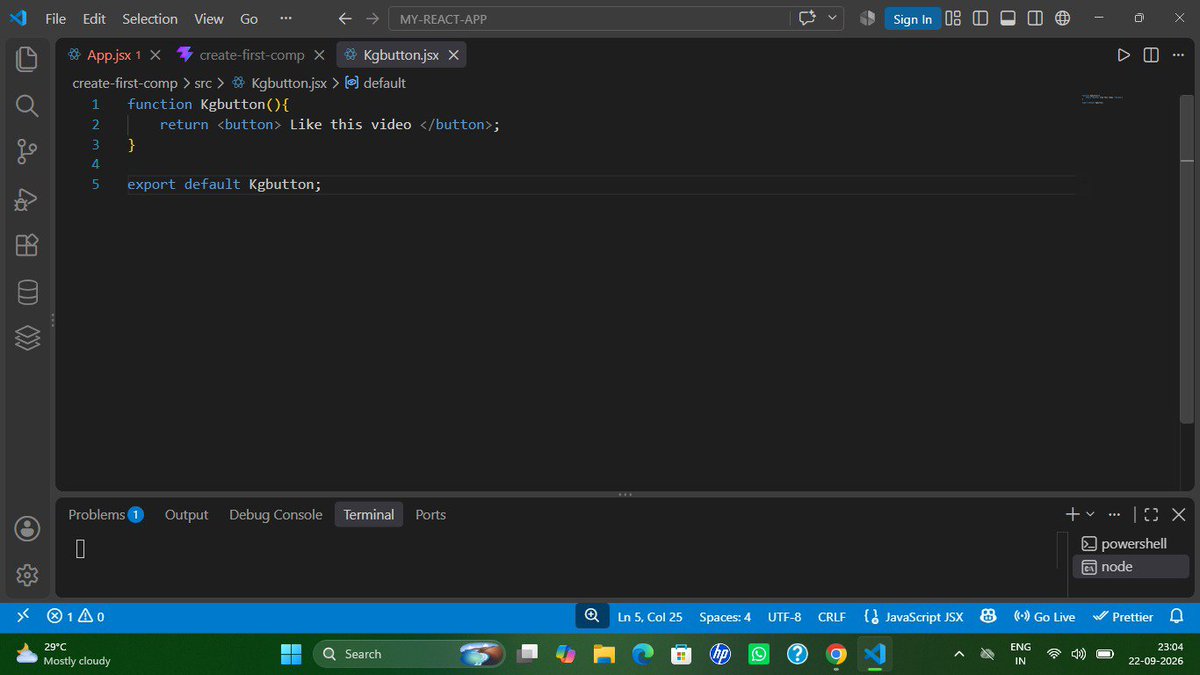Viewport: 1200px width, 675px height.
Task: Split the editor to the right
Action: click(1151, 55)
